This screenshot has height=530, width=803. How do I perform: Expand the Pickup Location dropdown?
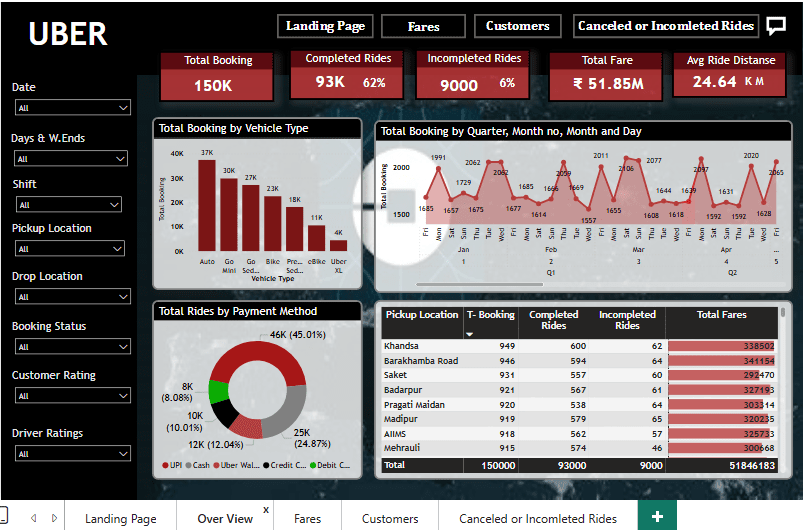pos(70,249)
